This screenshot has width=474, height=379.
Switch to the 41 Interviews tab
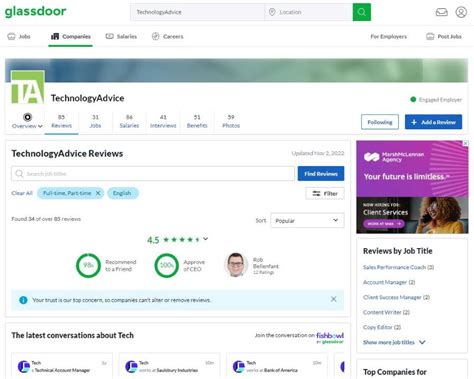pos(163,121)
